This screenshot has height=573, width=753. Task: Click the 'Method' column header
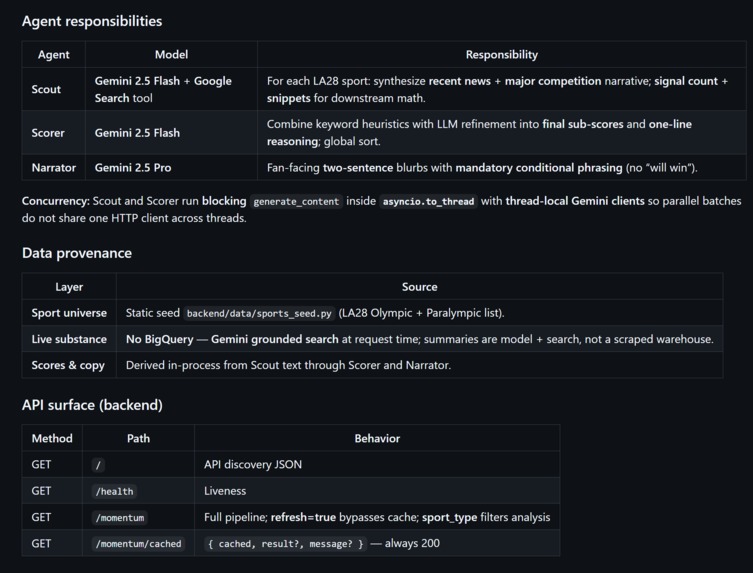click(52, 438)
